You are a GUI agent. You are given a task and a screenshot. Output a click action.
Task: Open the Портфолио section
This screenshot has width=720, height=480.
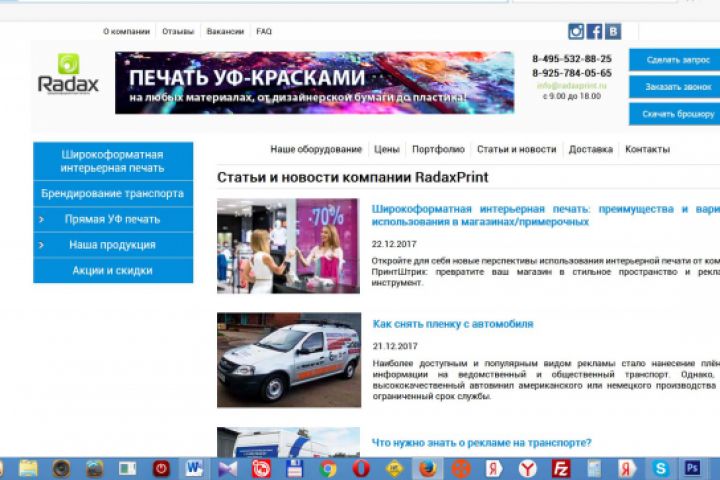(x=438, y=149)
